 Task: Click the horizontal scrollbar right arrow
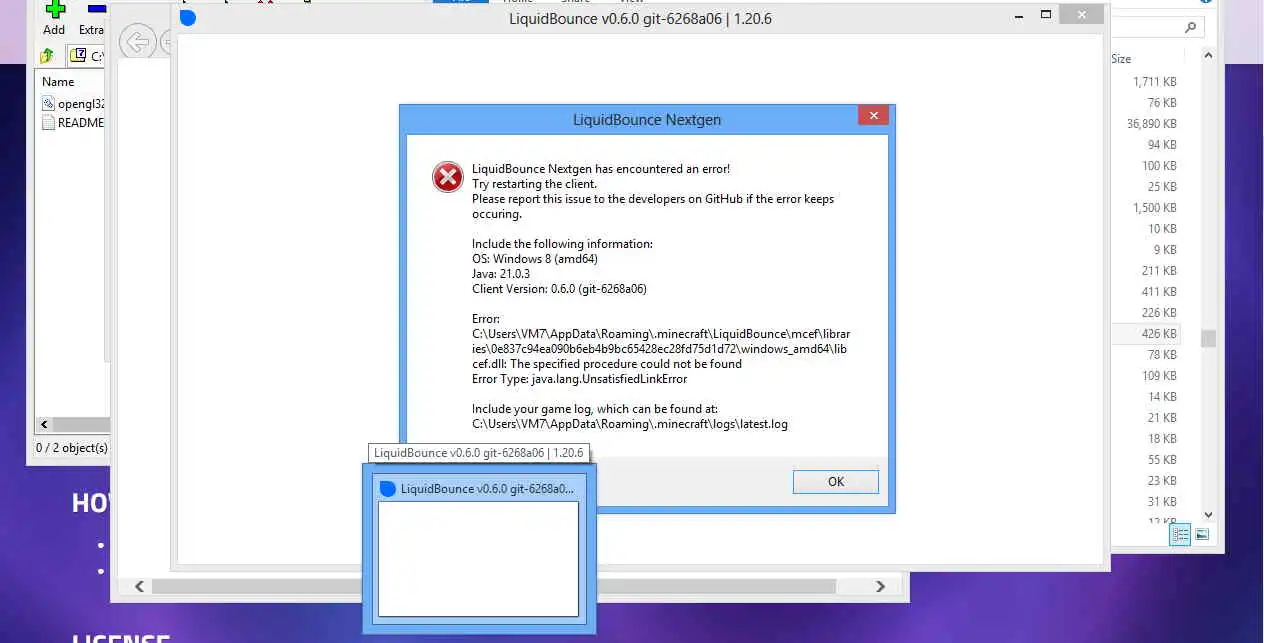click(880, 586)
